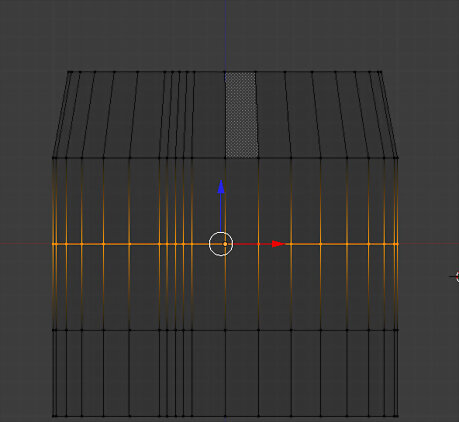Select the bottom-left corner vertex of the mesh

53,416
